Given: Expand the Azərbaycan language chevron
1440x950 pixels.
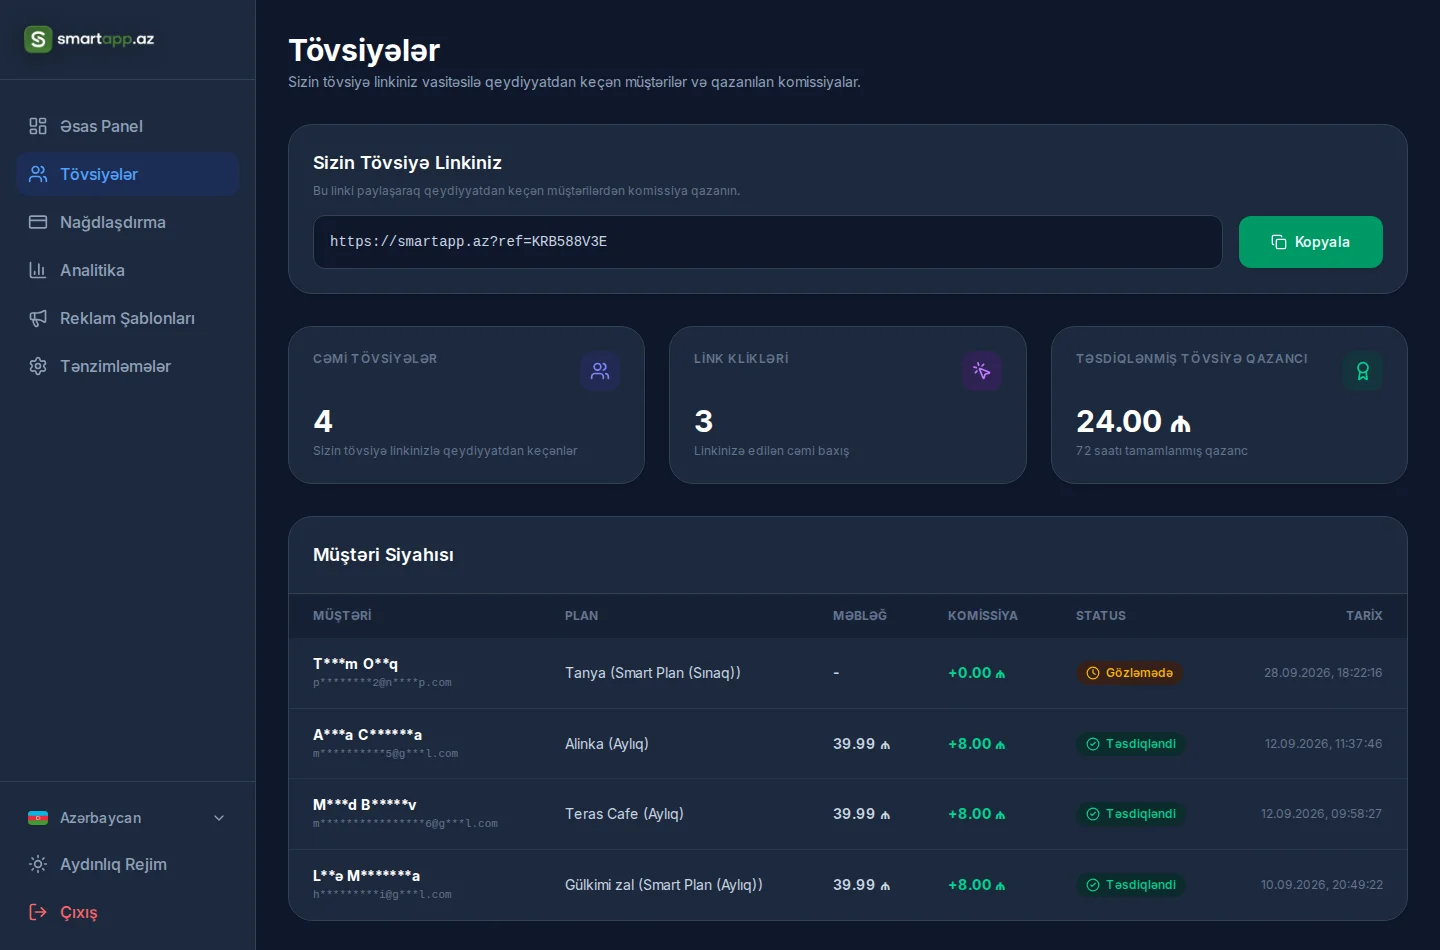Looking at the screenshot, I should coord(219,818).
